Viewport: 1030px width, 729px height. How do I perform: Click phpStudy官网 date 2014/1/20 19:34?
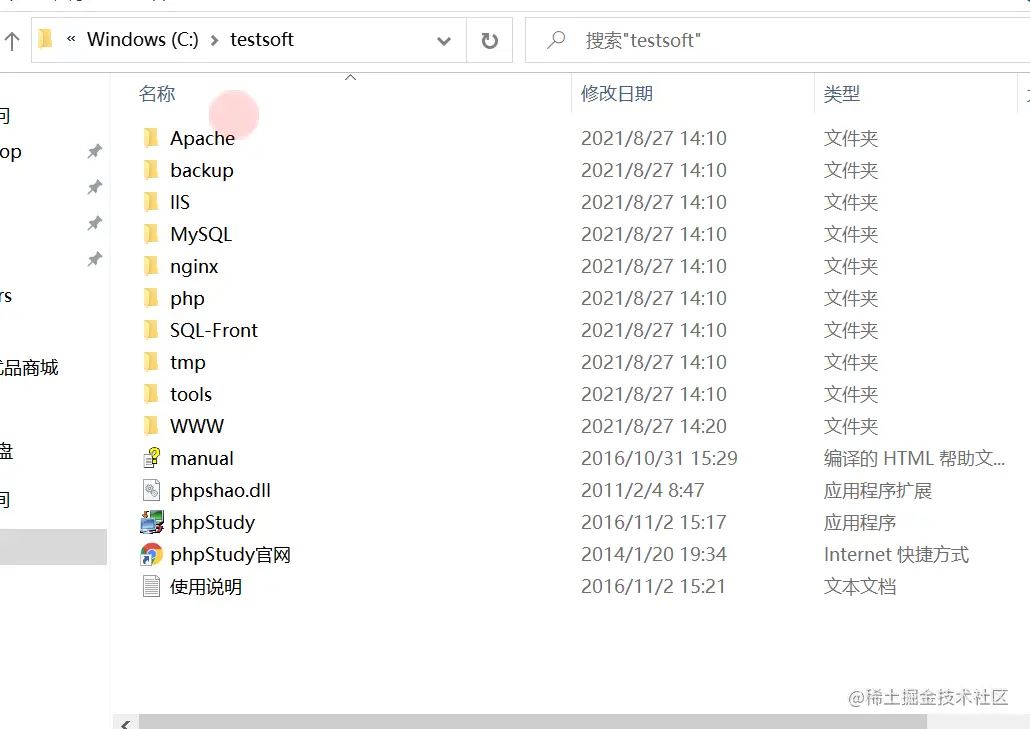(x=654, y=554)
